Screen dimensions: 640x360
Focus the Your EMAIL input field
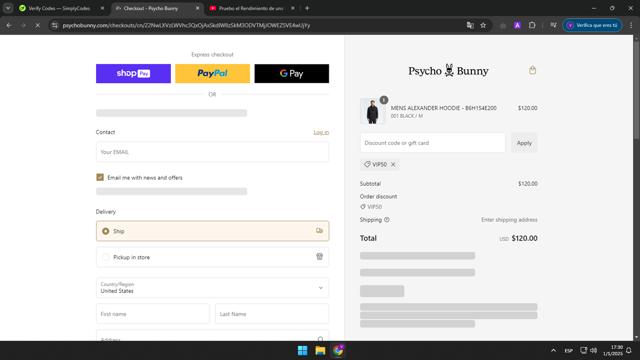(212, 152)
